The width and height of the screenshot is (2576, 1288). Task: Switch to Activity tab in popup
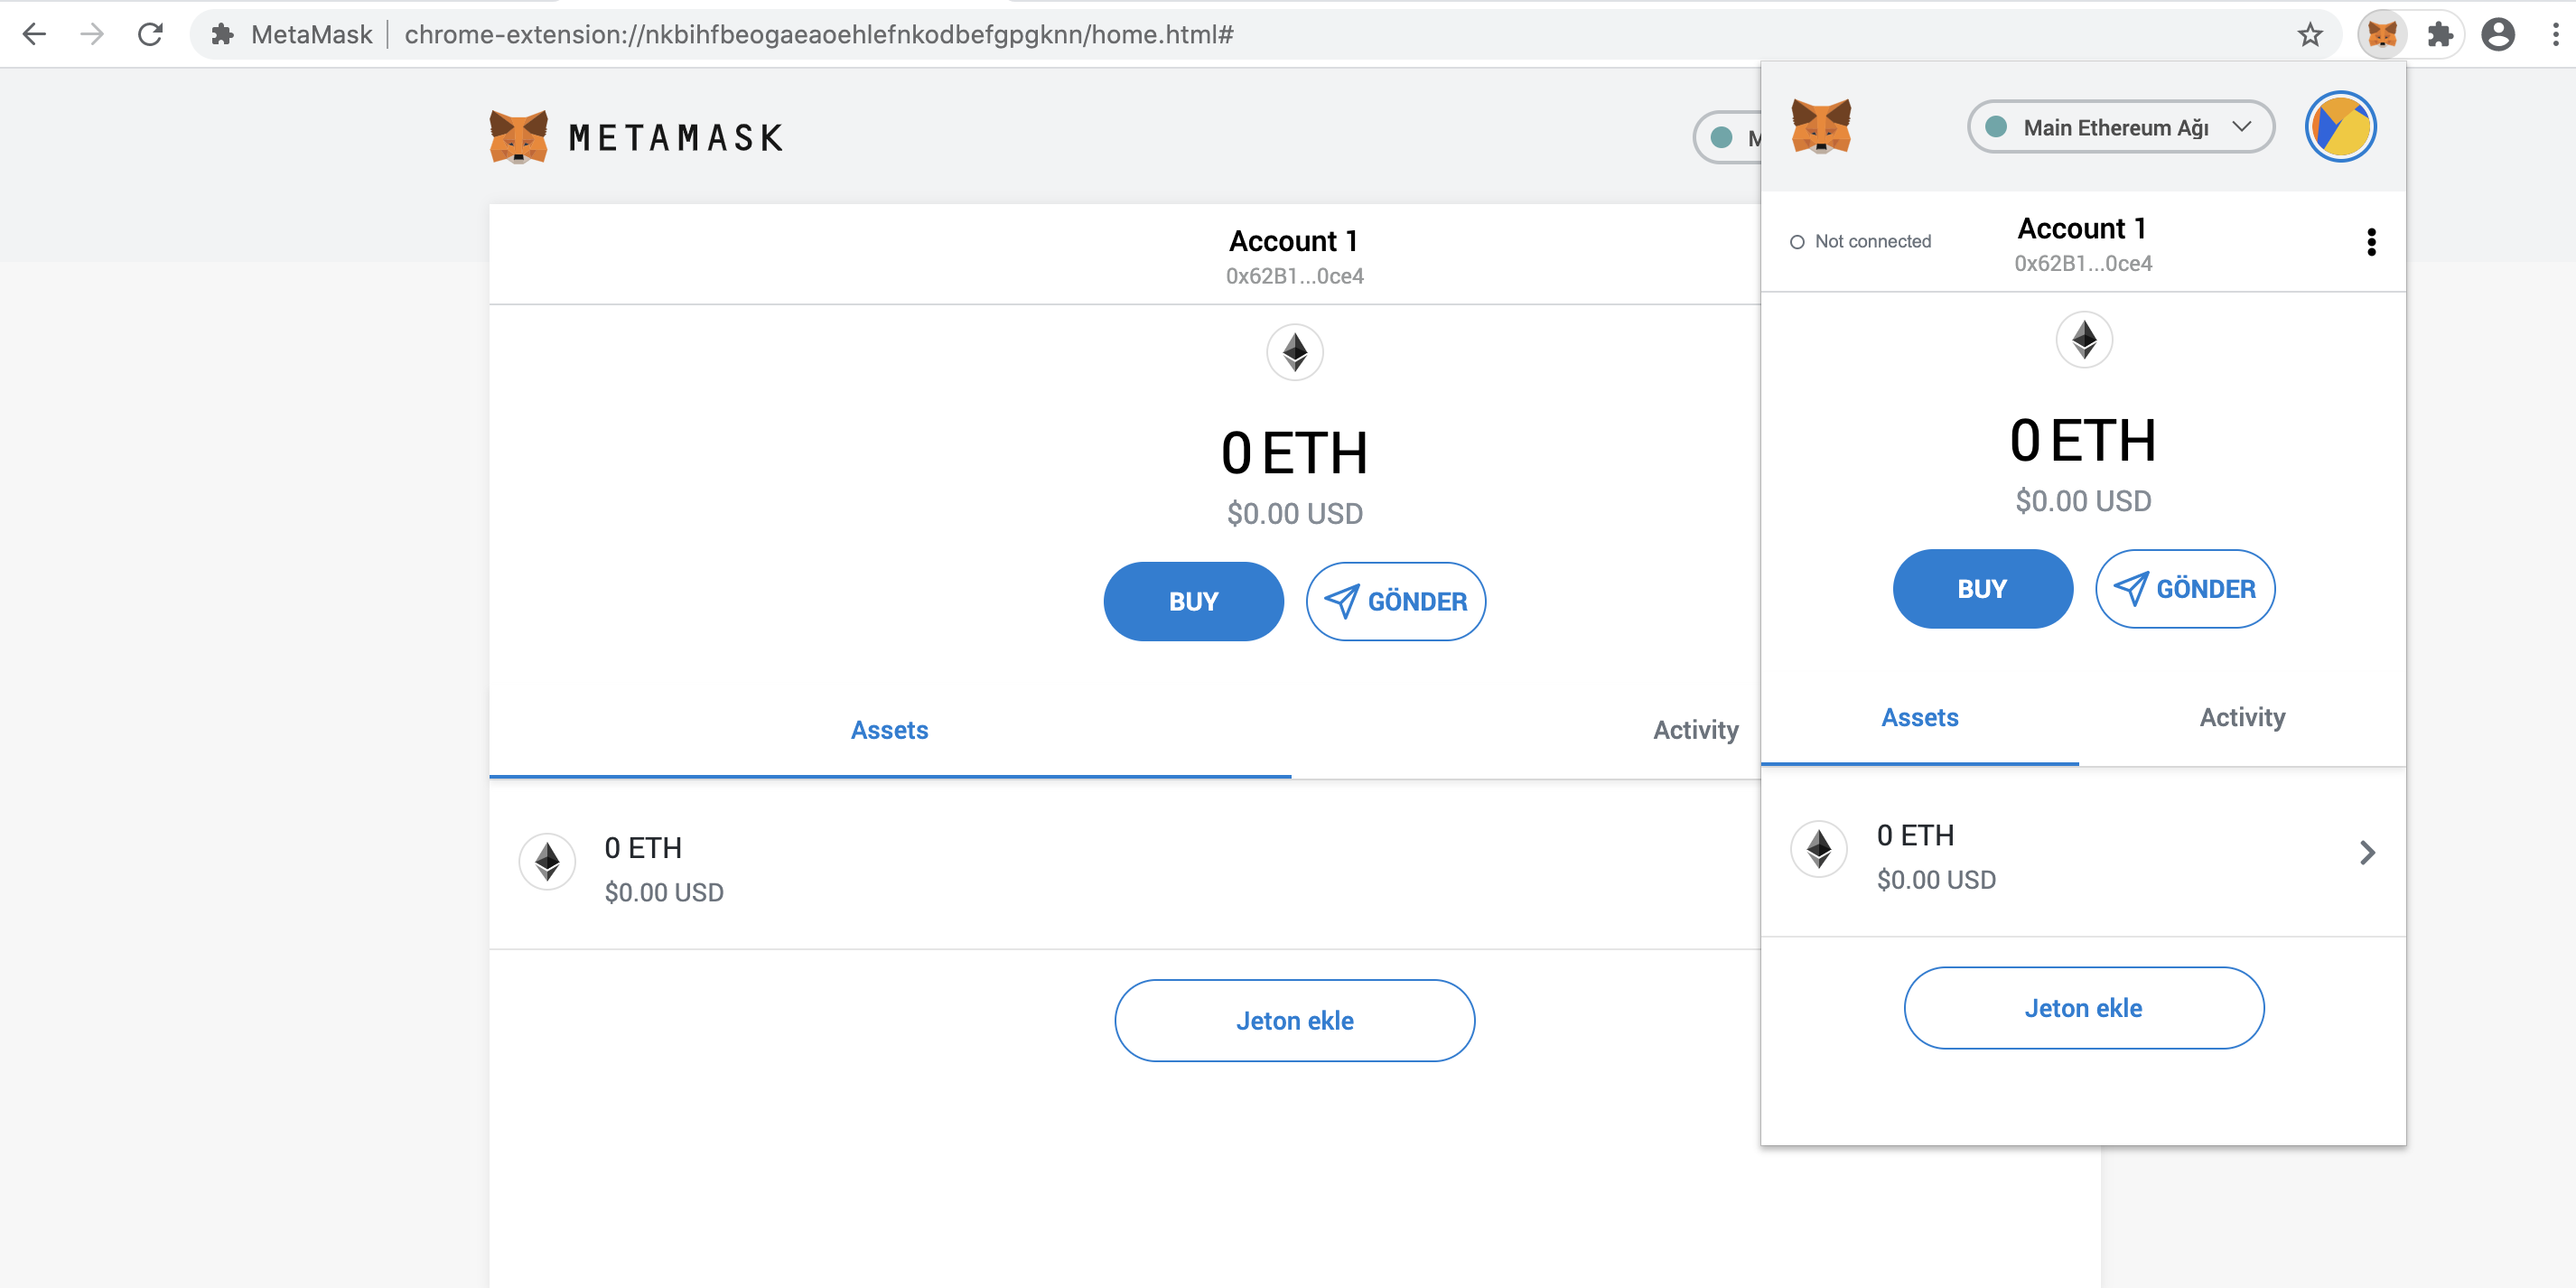click(x=2242, y=717)
